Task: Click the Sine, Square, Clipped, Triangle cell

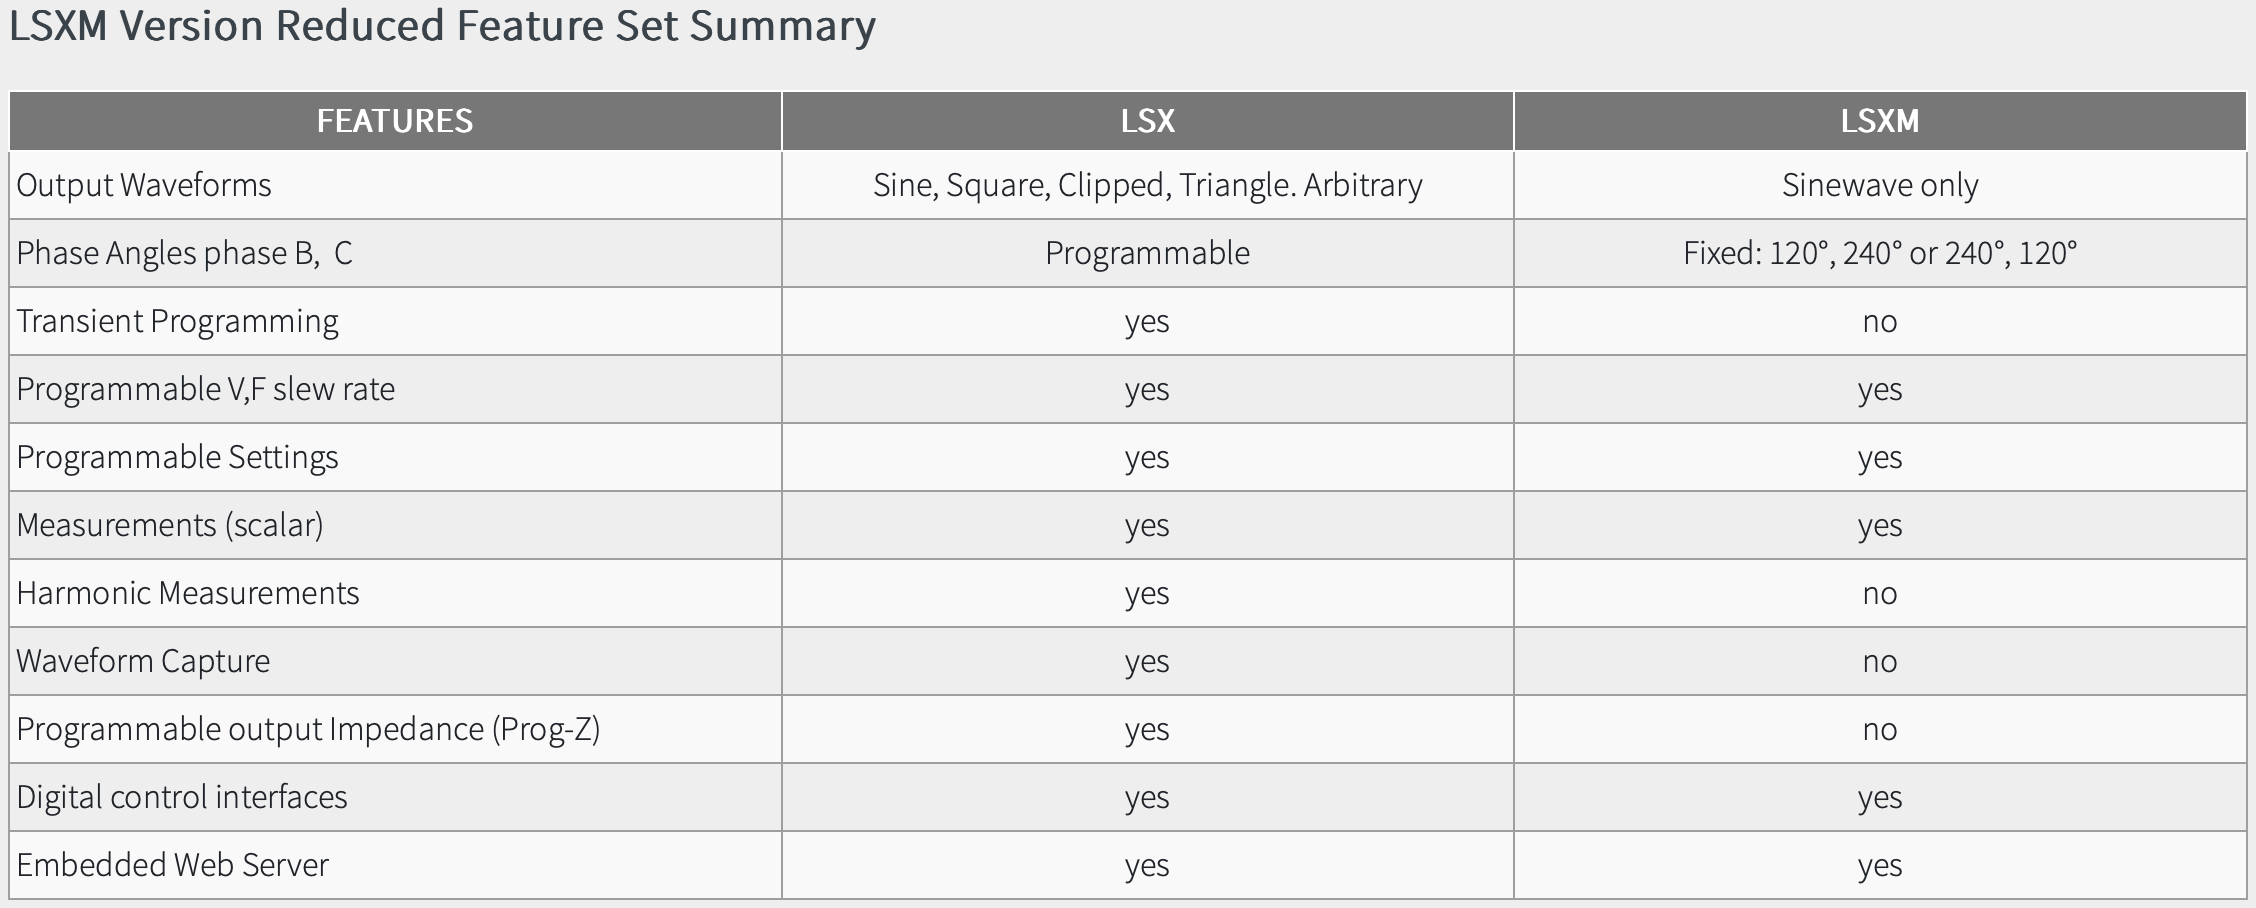Action: (1147, 186)
